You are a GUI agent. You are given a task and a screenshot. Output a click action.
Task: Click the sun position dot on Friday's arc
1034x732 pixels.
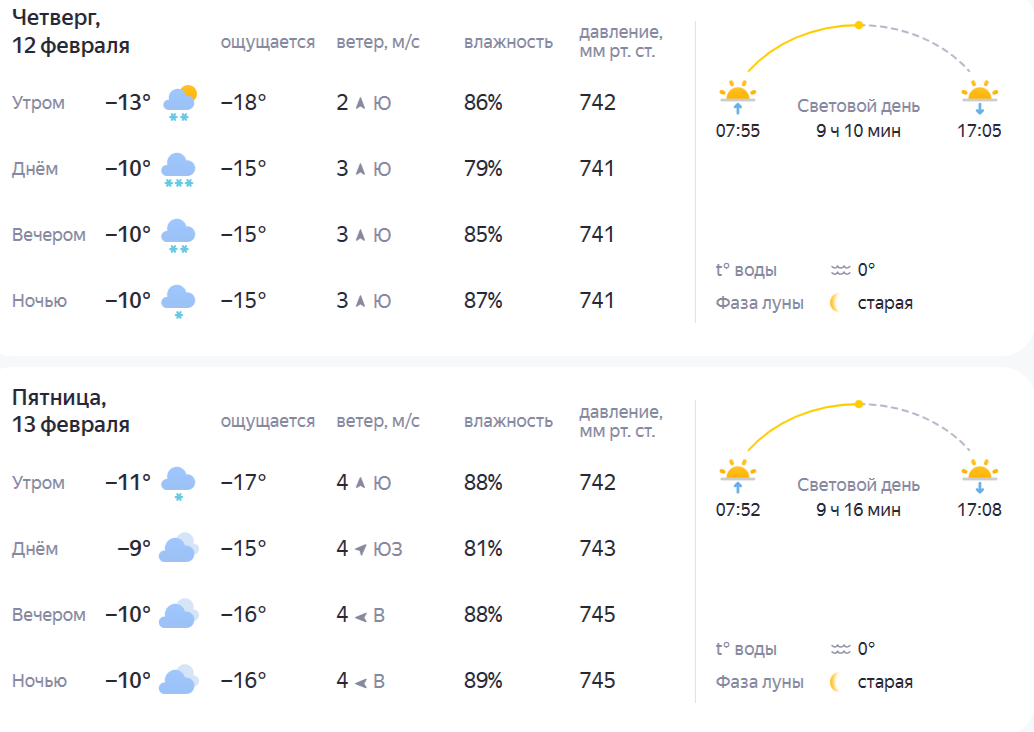(x=858, y=404)
